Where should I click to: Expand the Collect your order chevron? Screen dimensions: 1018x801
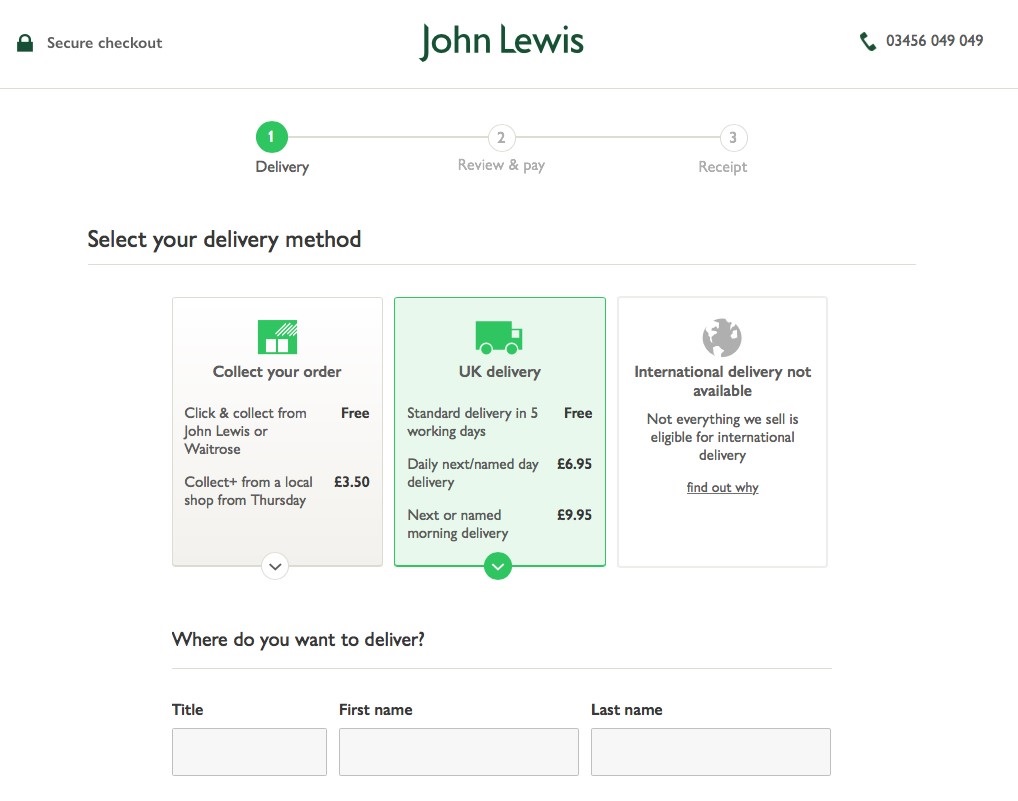point(275,566)
